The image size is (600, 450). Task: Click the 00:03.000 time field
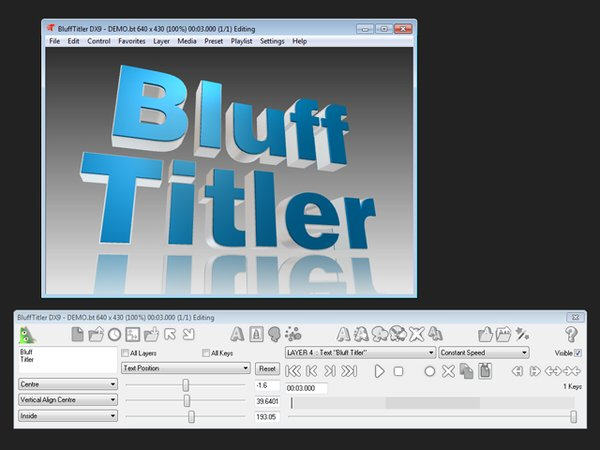[x=306, y=388]
